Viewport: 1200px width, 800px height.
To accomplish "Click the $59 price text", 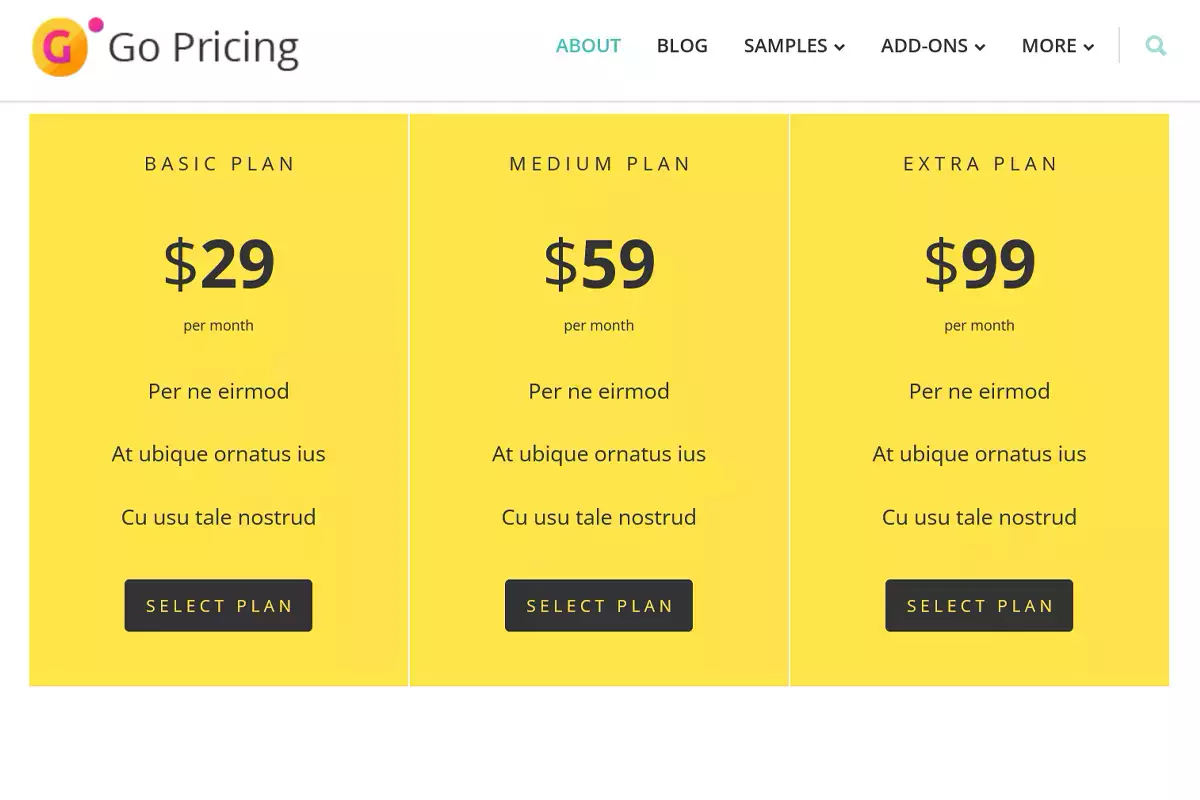I will point(599,265).
